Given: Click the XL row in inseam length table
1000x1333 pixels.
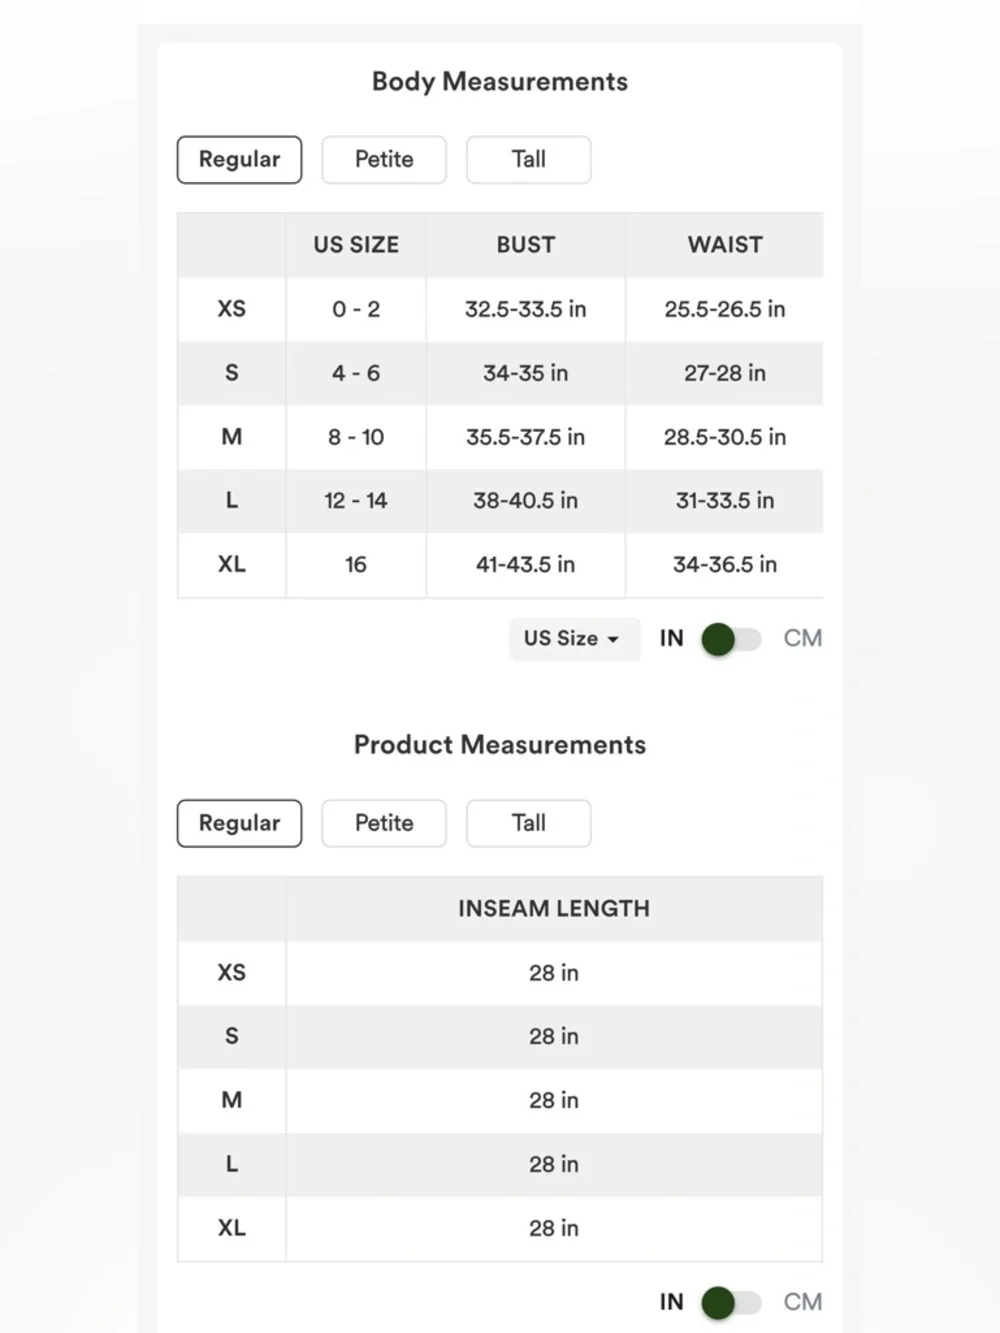Looking at the screenshot, I should click(500, 1228).
